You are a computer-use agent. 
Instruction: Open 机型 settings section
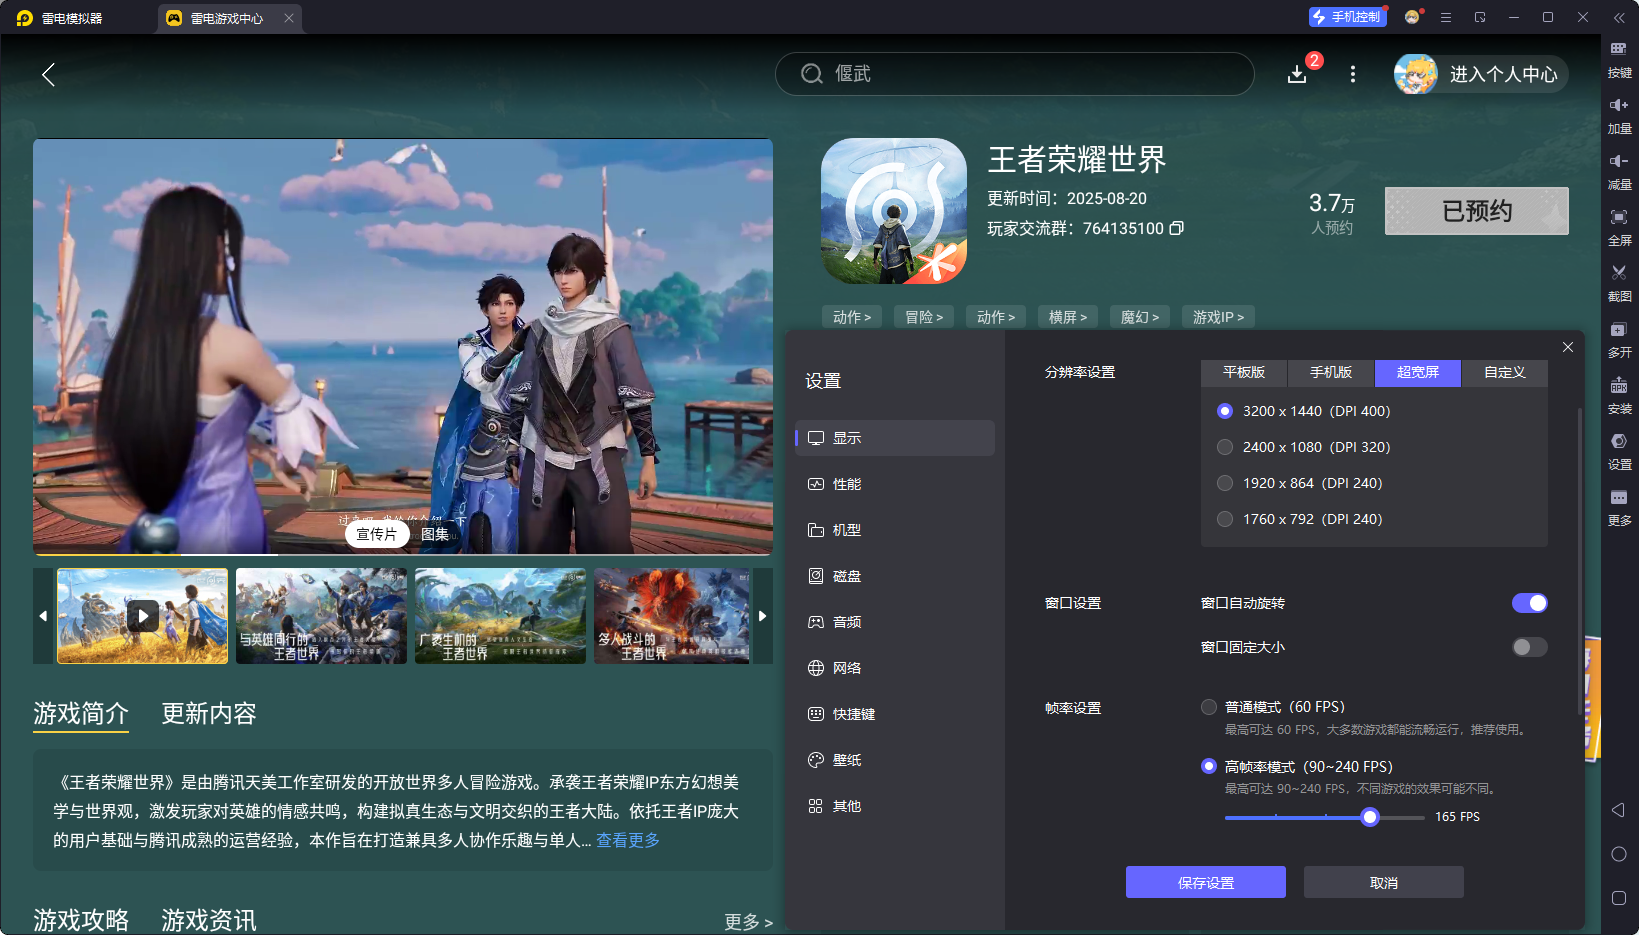(x=895, y=530)
